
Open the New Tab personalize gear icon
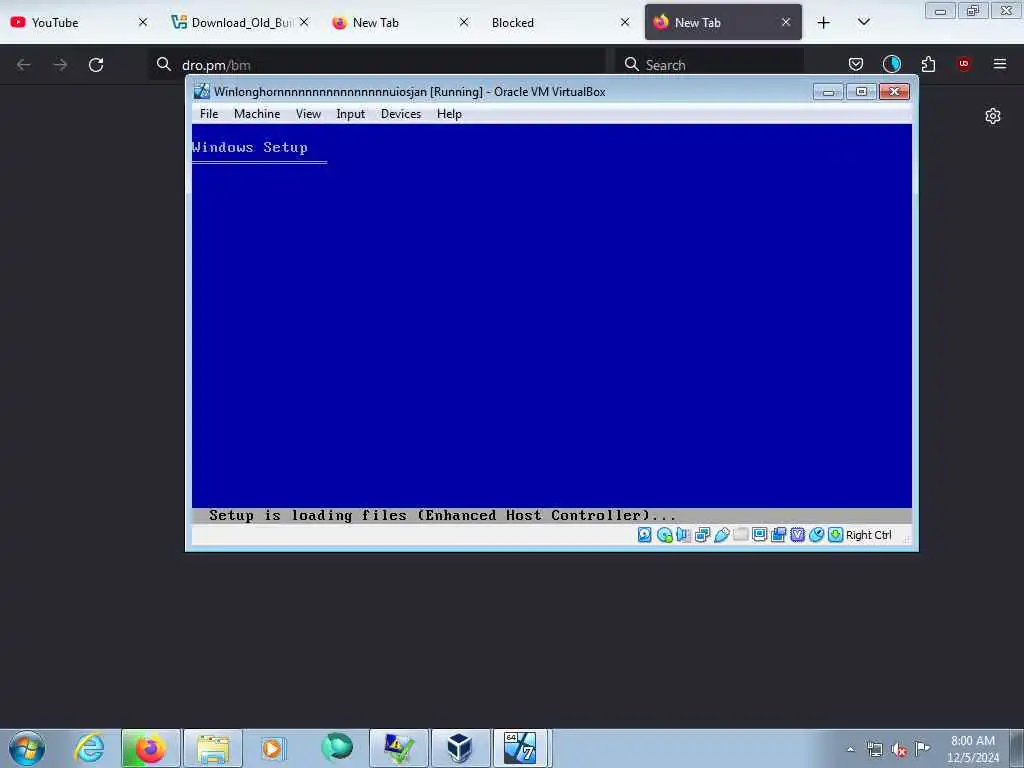point(993,116)
